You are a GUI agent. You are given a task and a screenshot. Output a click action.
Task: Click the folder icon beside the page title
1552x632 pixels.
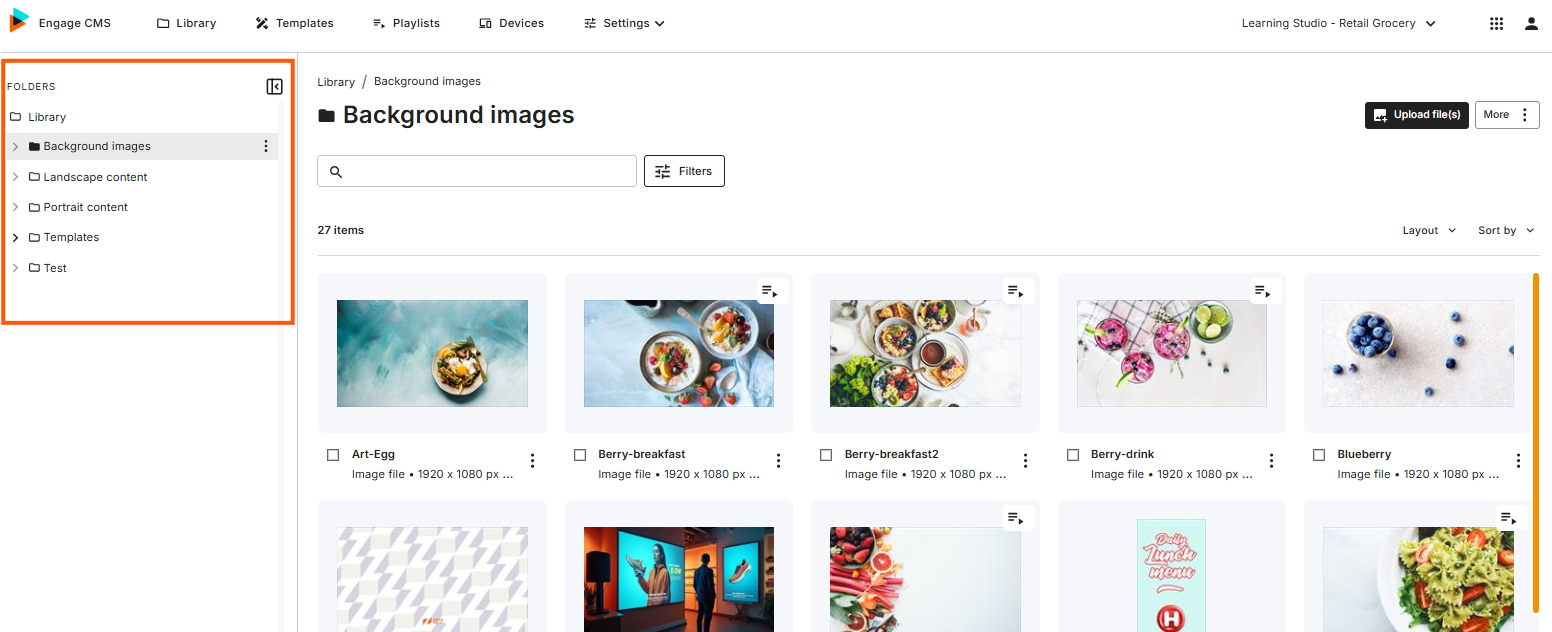pos(326,116)
